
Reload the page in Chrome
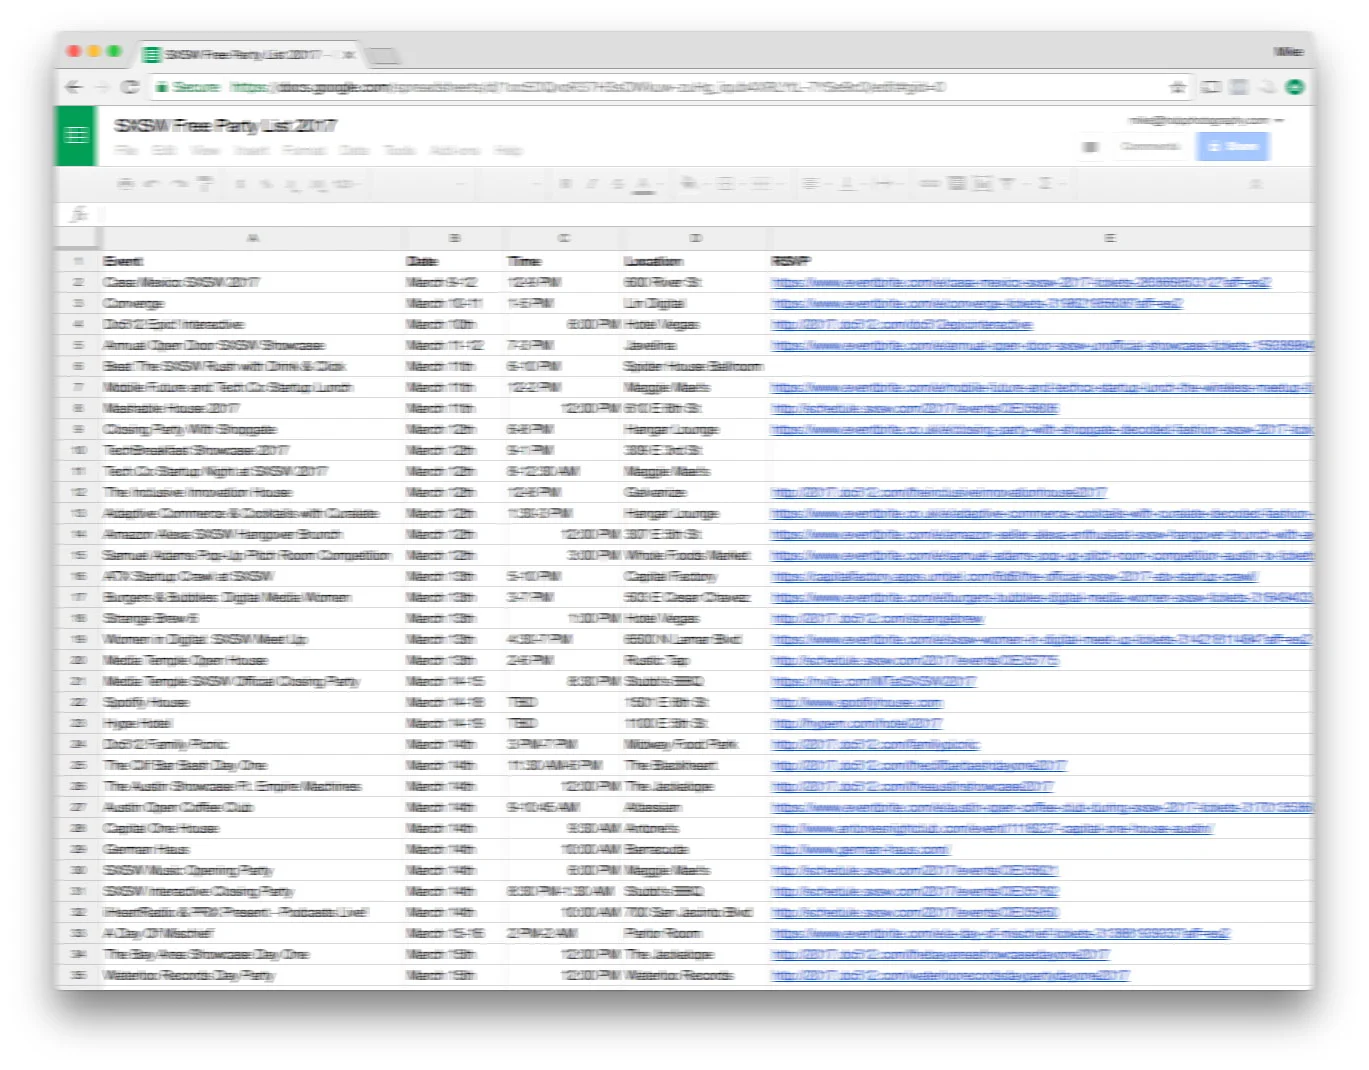pyautogui.click(x=130, y=87)
